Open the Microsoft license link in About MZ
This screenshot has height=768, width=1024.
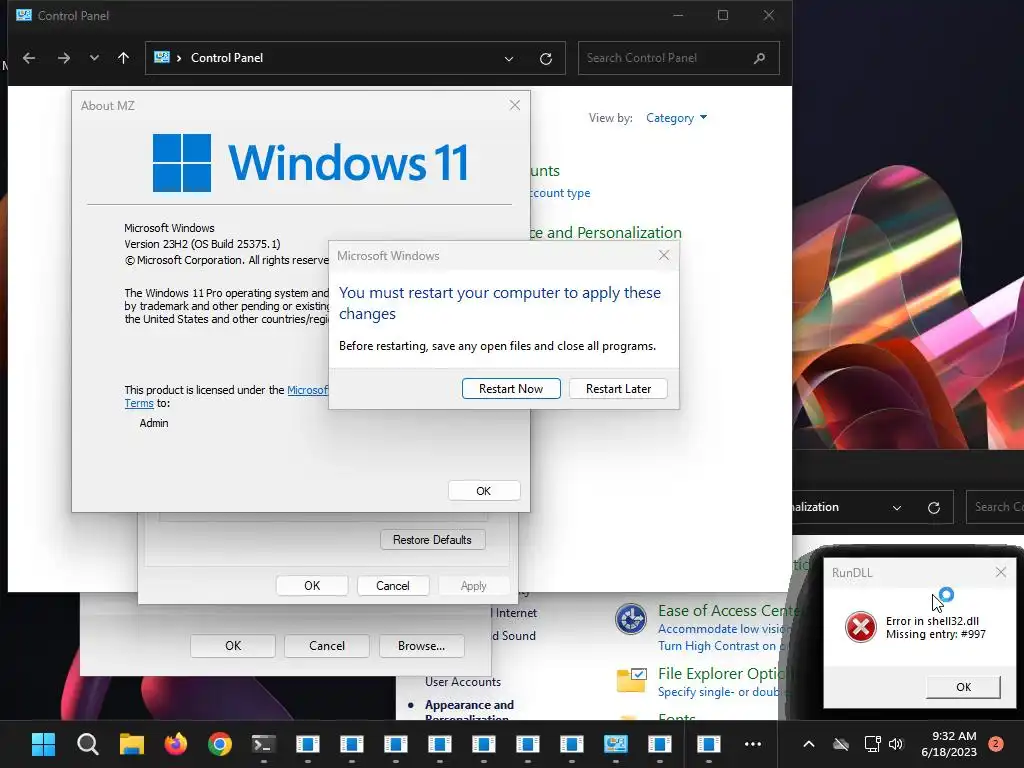[x=308, y=390]
